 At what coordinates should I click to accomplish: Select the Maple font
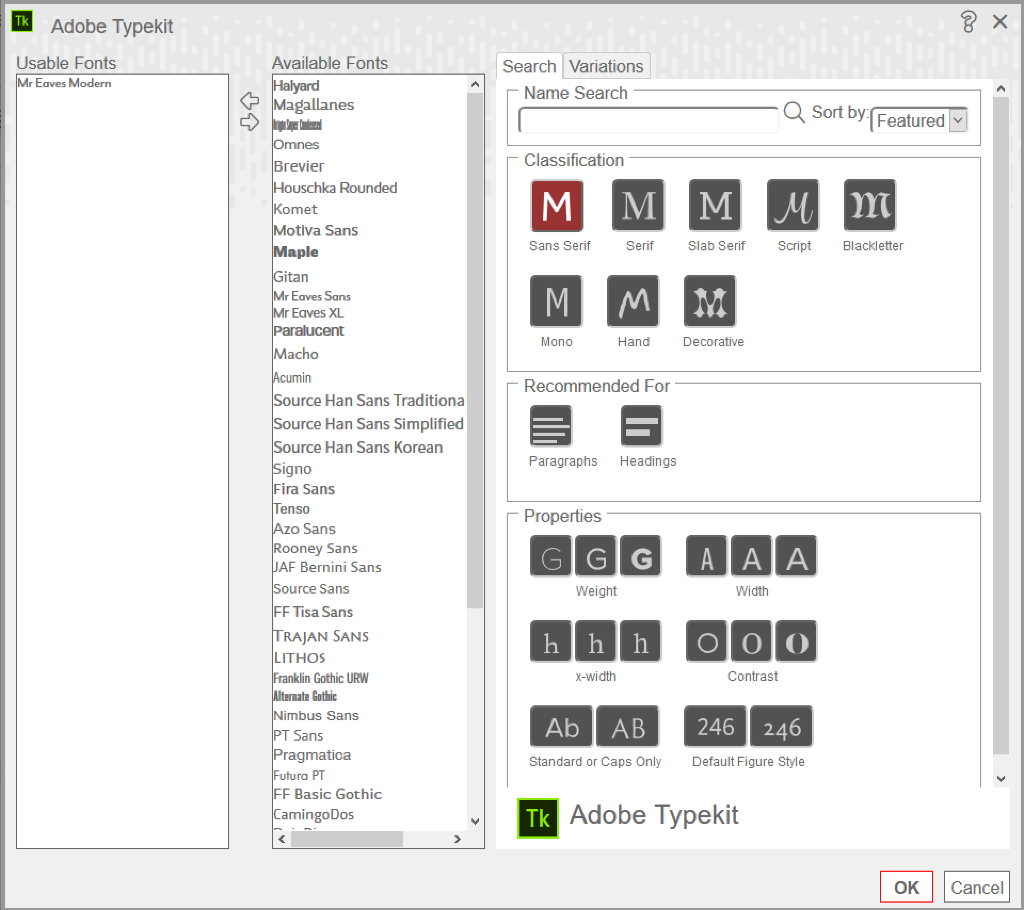(x=296, y=252)
